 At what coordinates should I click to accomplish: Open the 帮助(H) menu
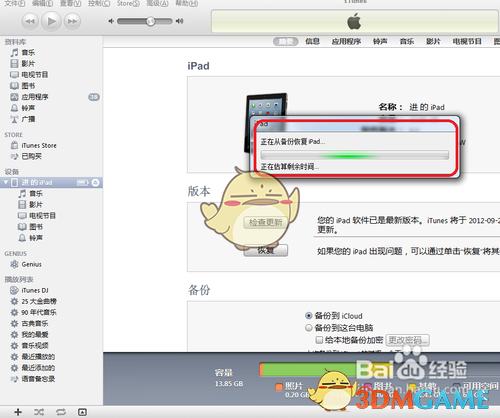click(x=187, y=3)
